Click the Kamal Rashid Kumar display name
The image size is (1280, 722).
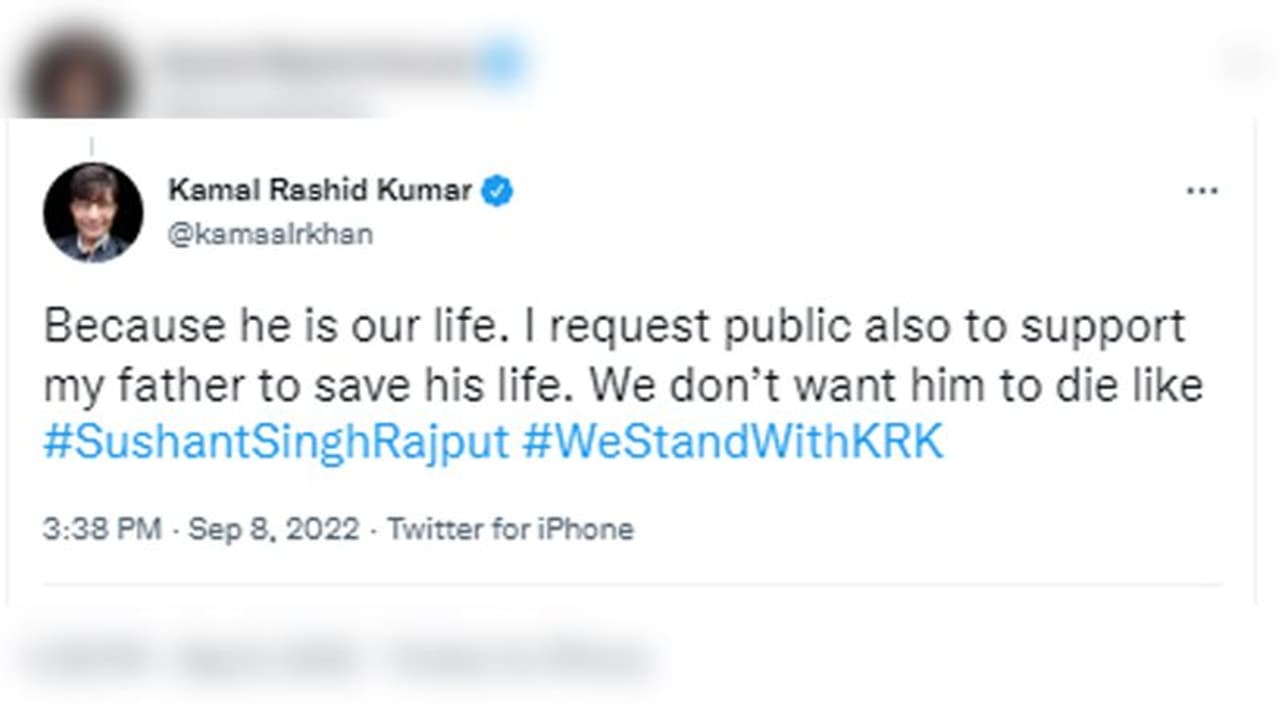320,190
